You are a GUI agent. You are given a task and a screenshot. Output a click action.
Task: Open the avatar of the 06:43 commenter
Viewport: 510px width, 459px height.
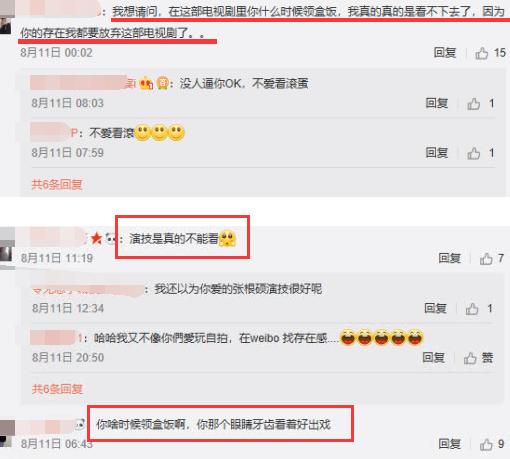point(7,433)
